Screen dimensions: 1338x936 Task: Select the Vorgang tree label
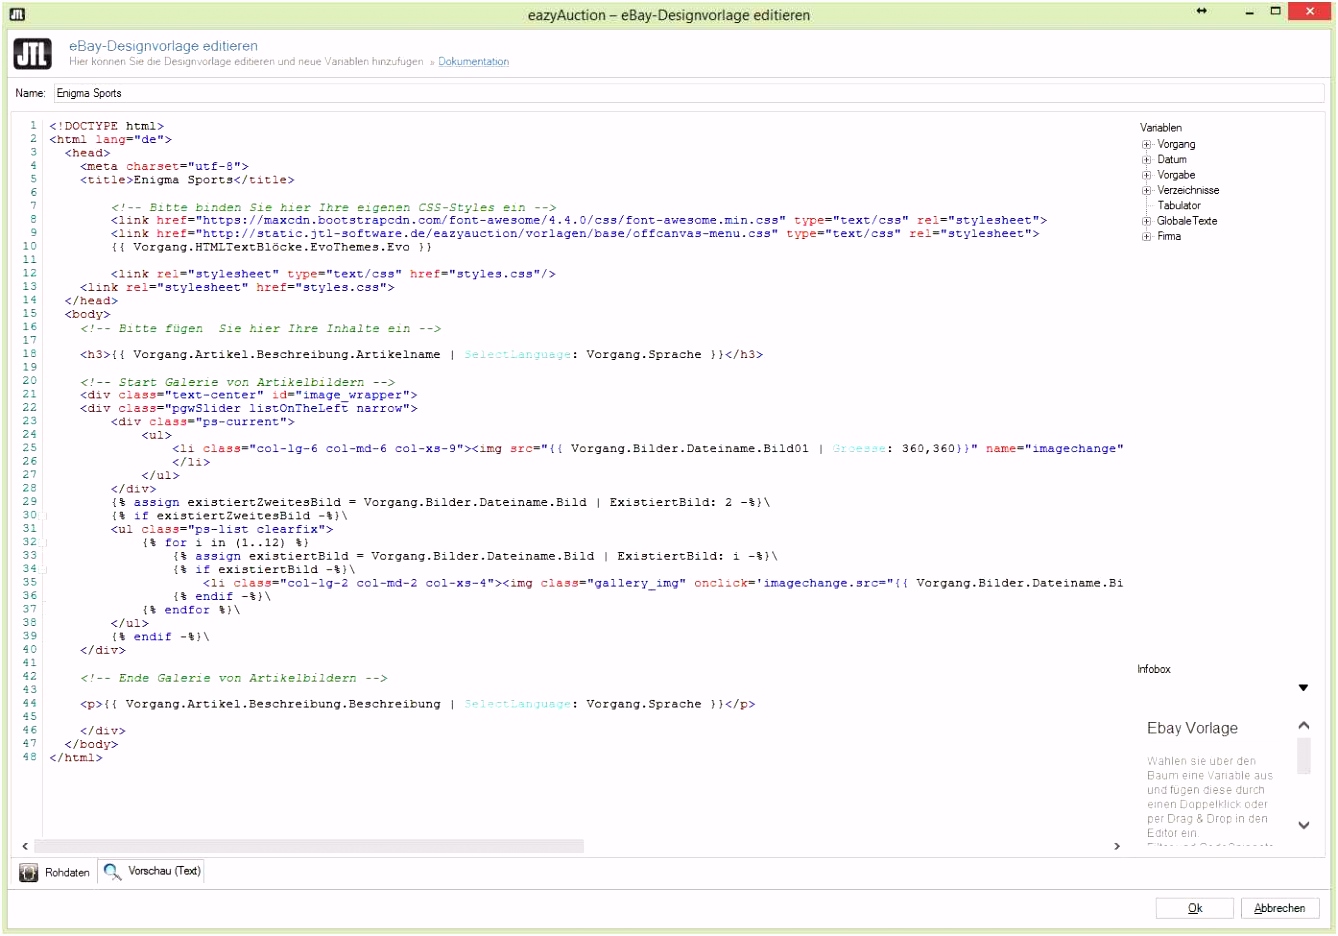[1176, 145]
